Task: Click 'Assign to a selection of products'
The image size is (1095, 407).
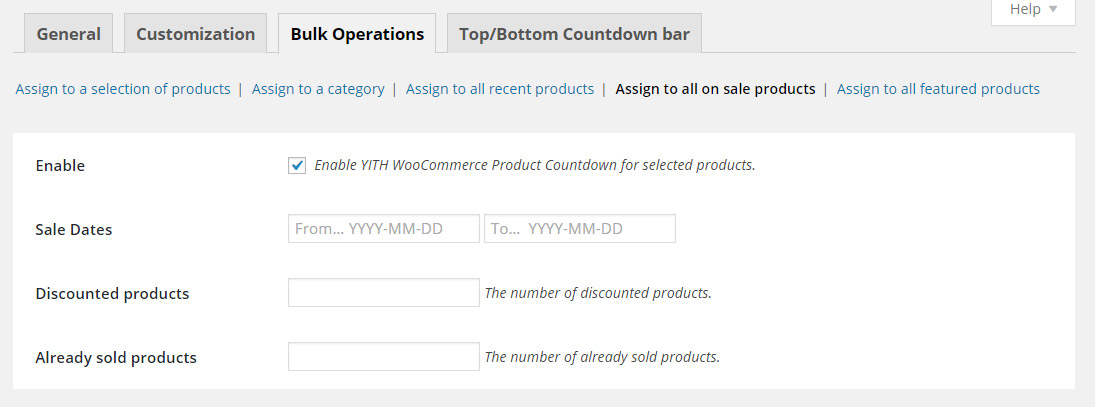Action: (x=123, y=89)
